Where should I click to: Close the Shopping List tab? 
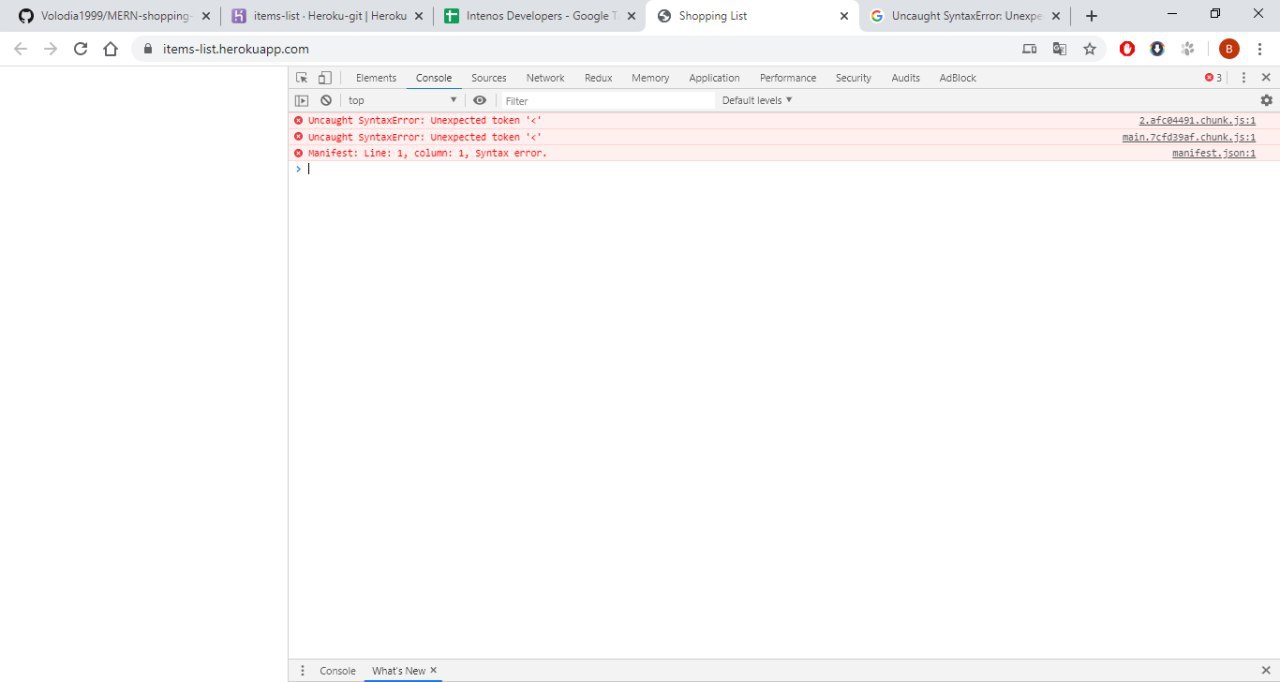844,16
